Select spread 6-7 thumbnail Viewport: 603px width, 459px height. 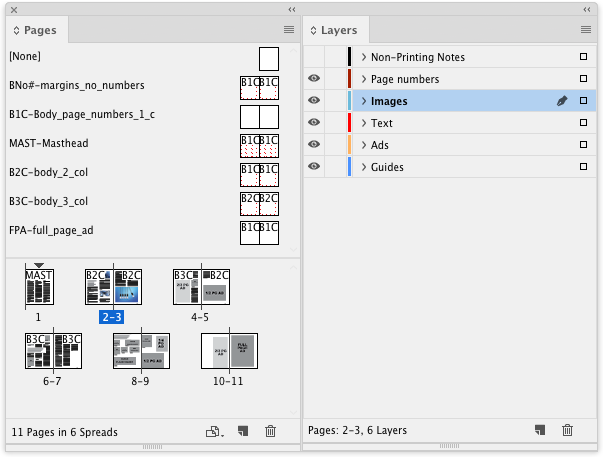click(x=53, y=351)
